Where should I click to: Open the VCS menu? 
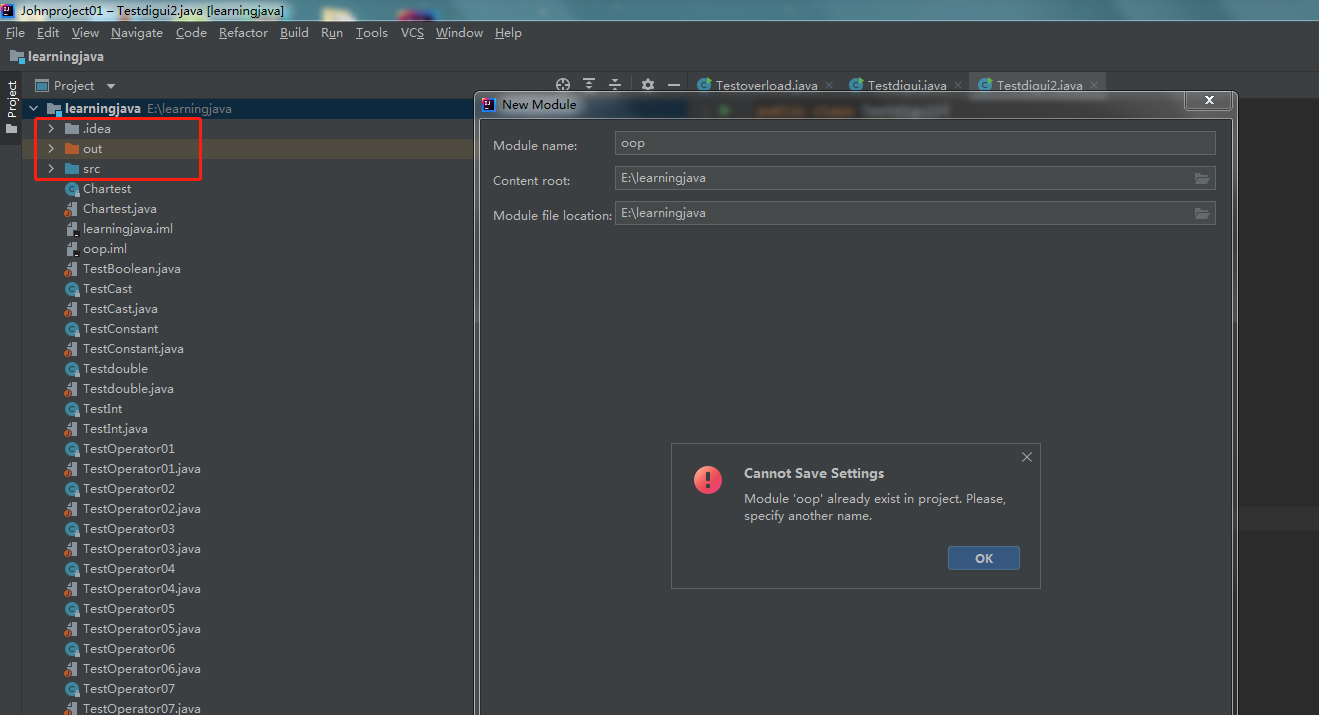pos(412,33)
